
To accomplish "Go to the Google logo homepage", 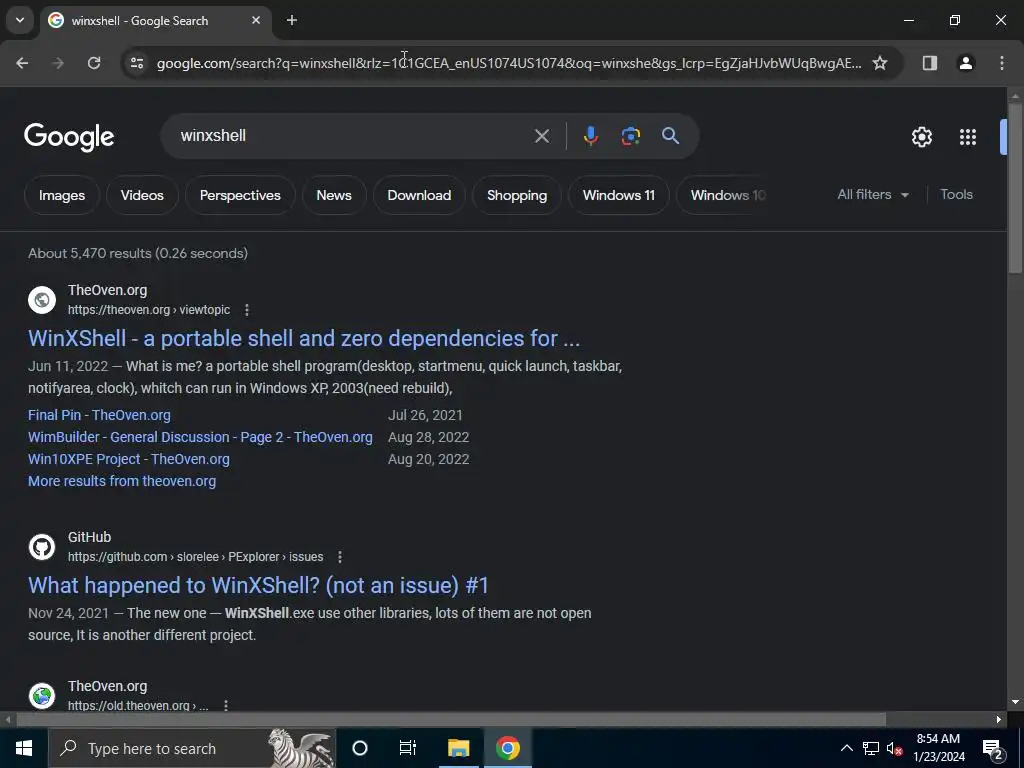I will (x=69, y=136).
